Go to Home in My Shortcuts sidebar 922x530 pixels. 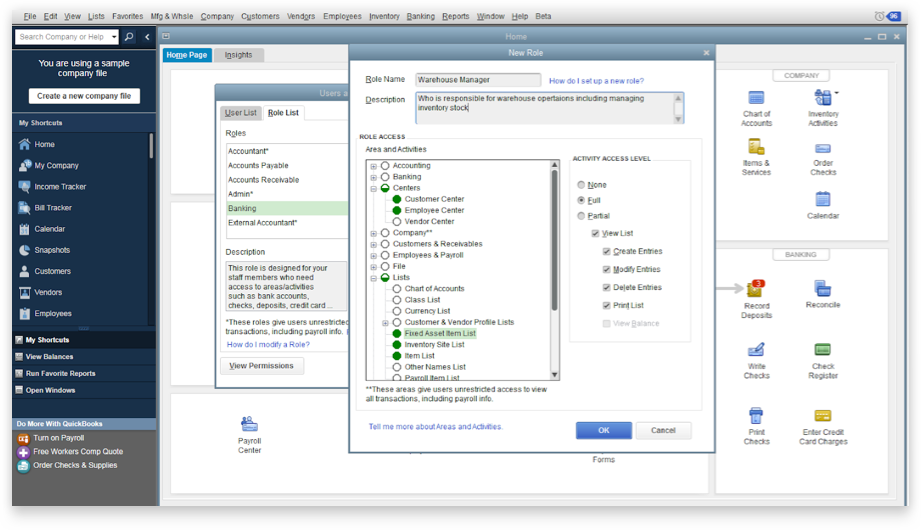pos(44,144)
